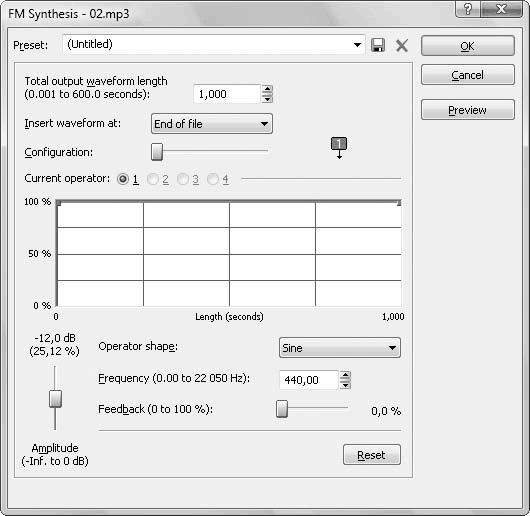The height and width of the screenshot is (516, 530).
Task: Click the Feedback slider handle
Action: coord(282,409)
